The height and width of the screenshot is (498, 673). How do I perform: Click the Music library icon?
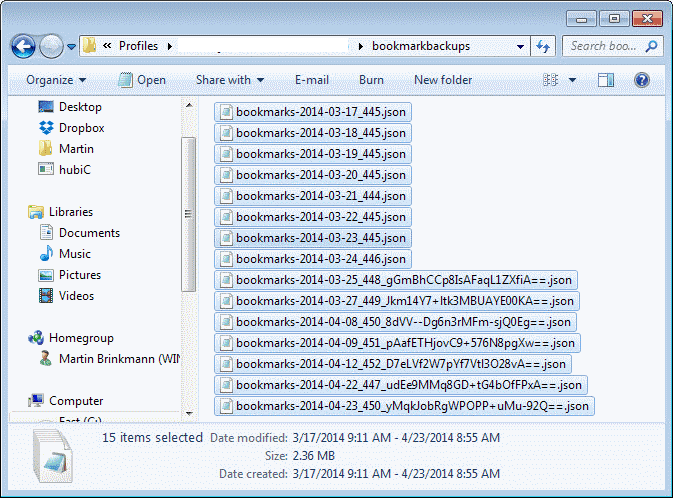tap(46, 253)
